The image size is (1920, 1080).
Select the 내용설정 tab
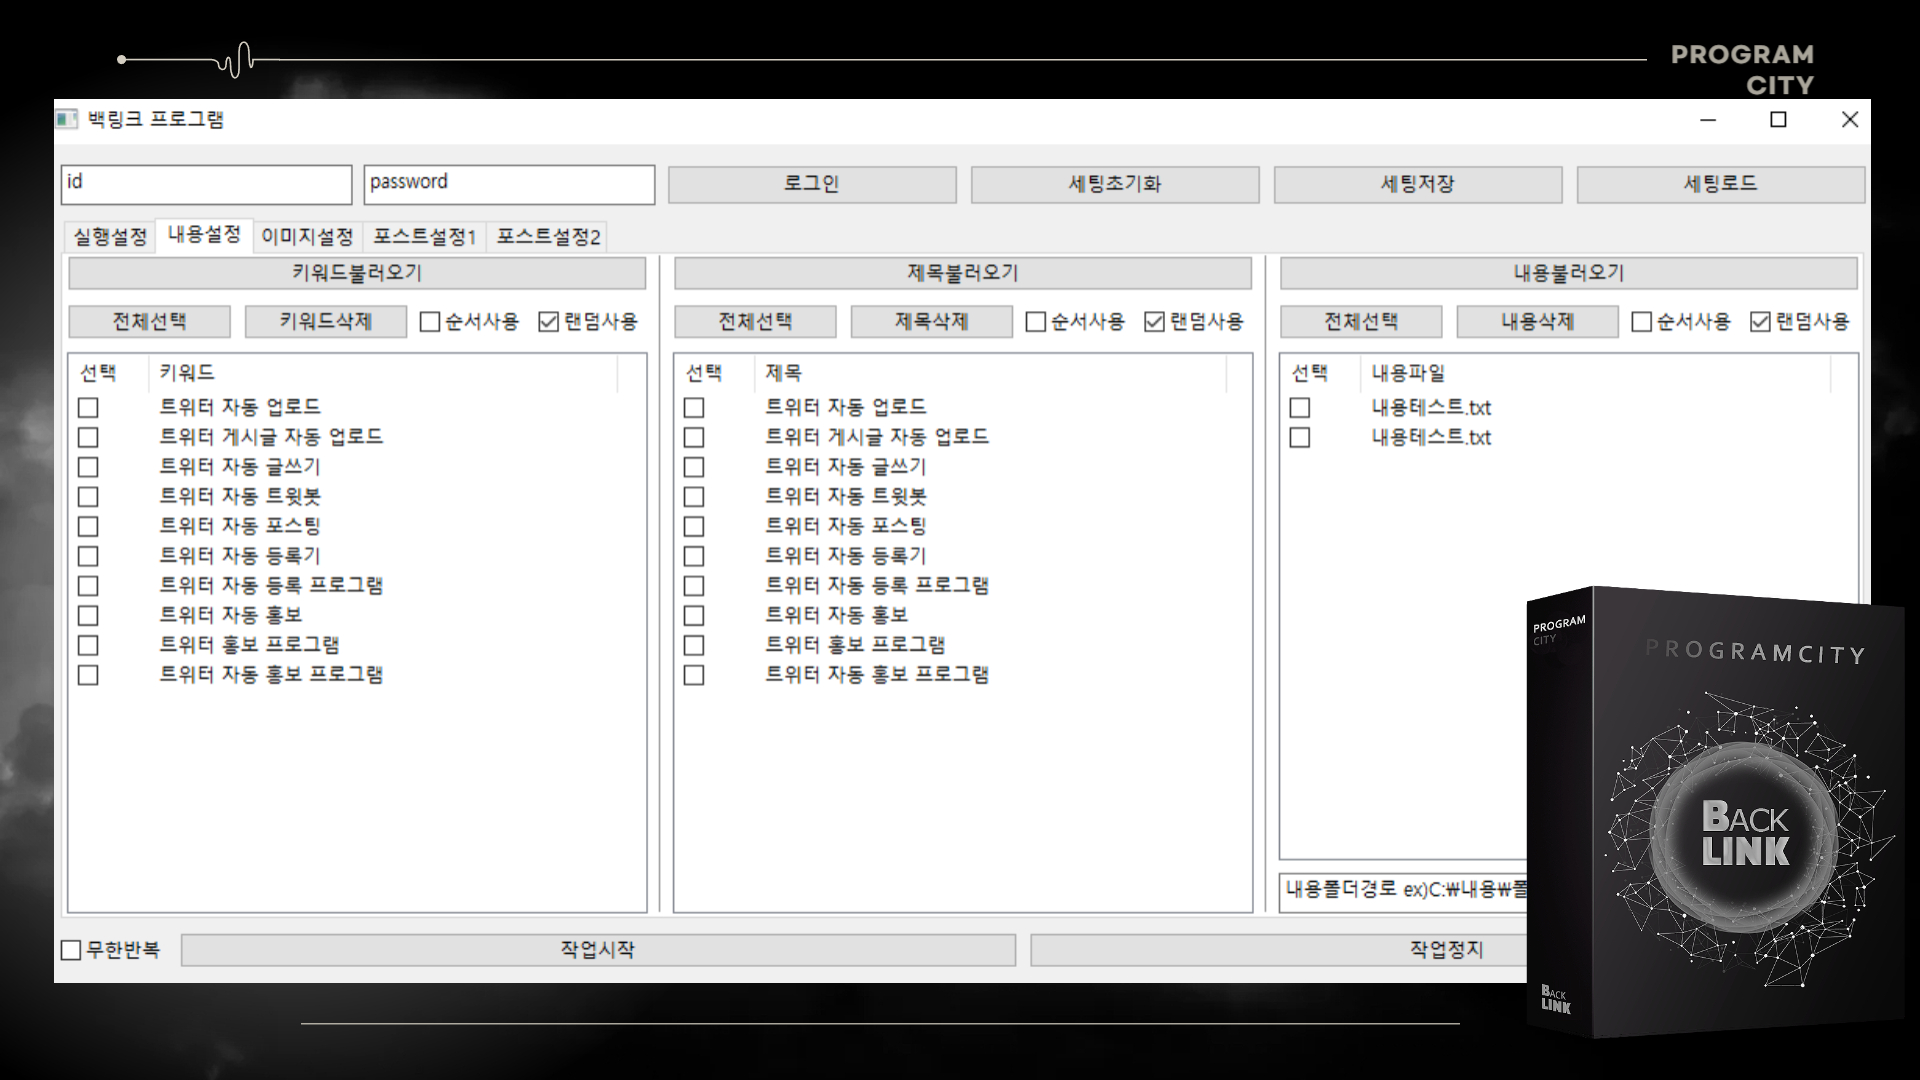204,235
